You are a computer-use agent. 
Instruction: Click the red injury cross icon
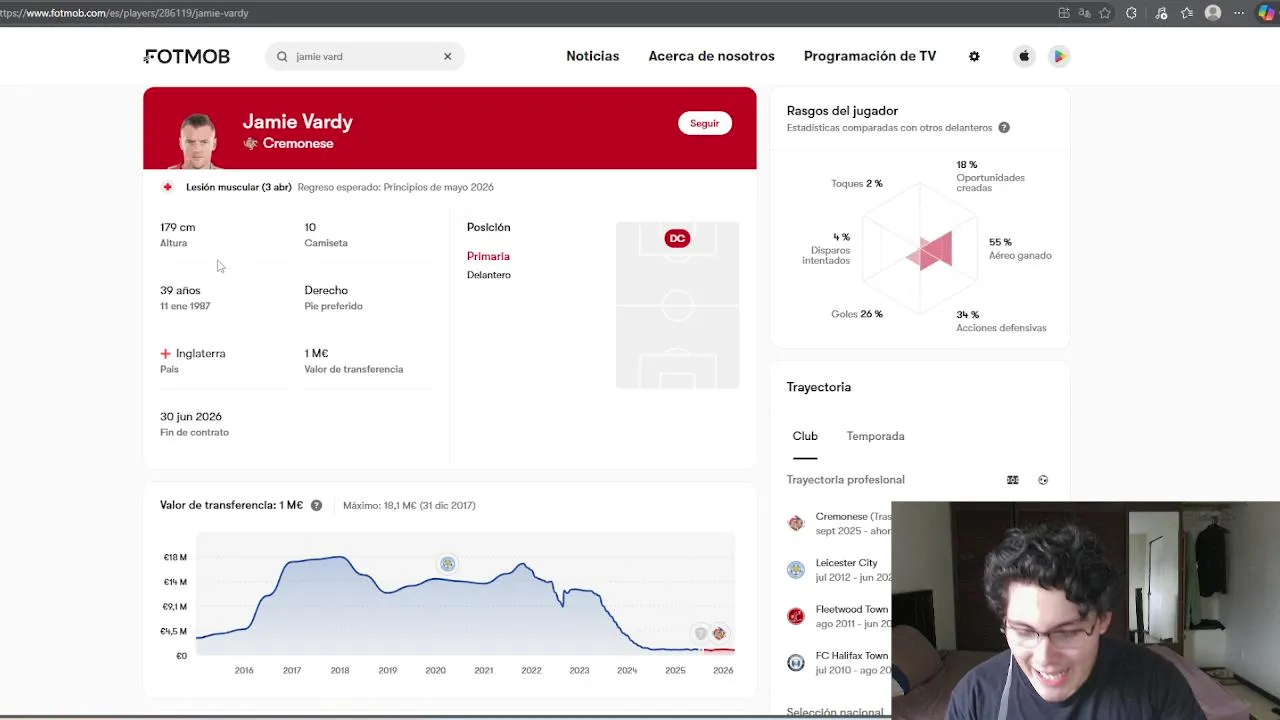167,187
